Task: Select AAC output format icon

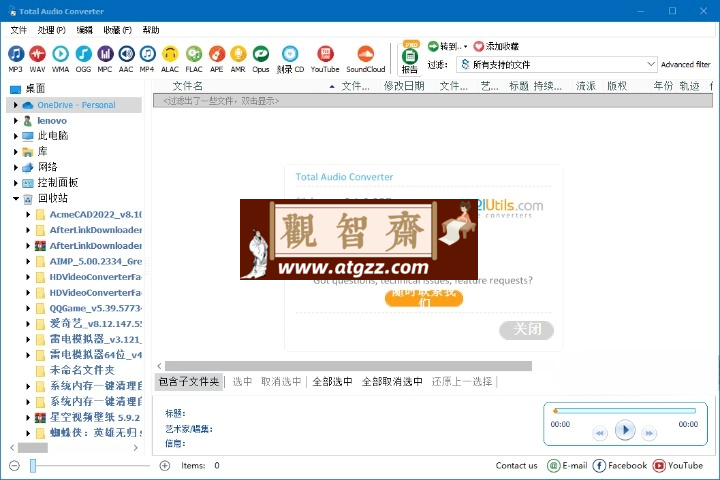Action: click(126, 54)
